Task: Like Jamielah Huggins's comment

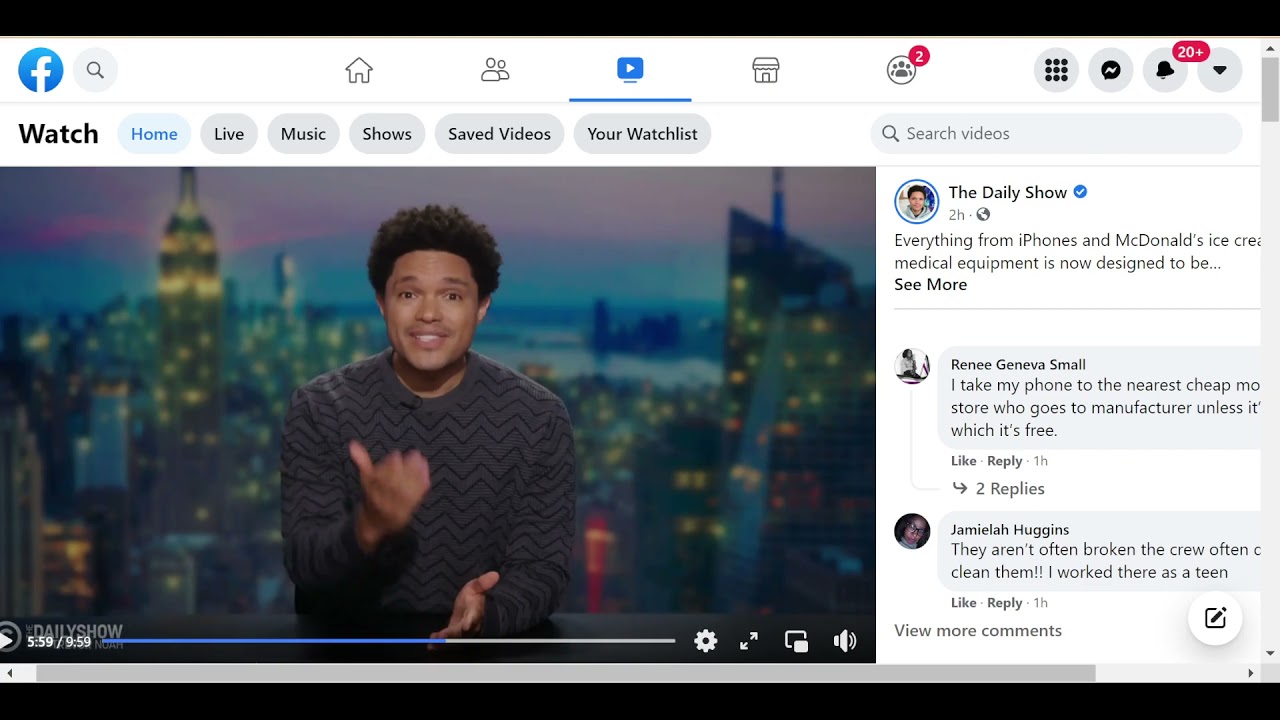Action: pyautogui.click(x=964, y=603)
